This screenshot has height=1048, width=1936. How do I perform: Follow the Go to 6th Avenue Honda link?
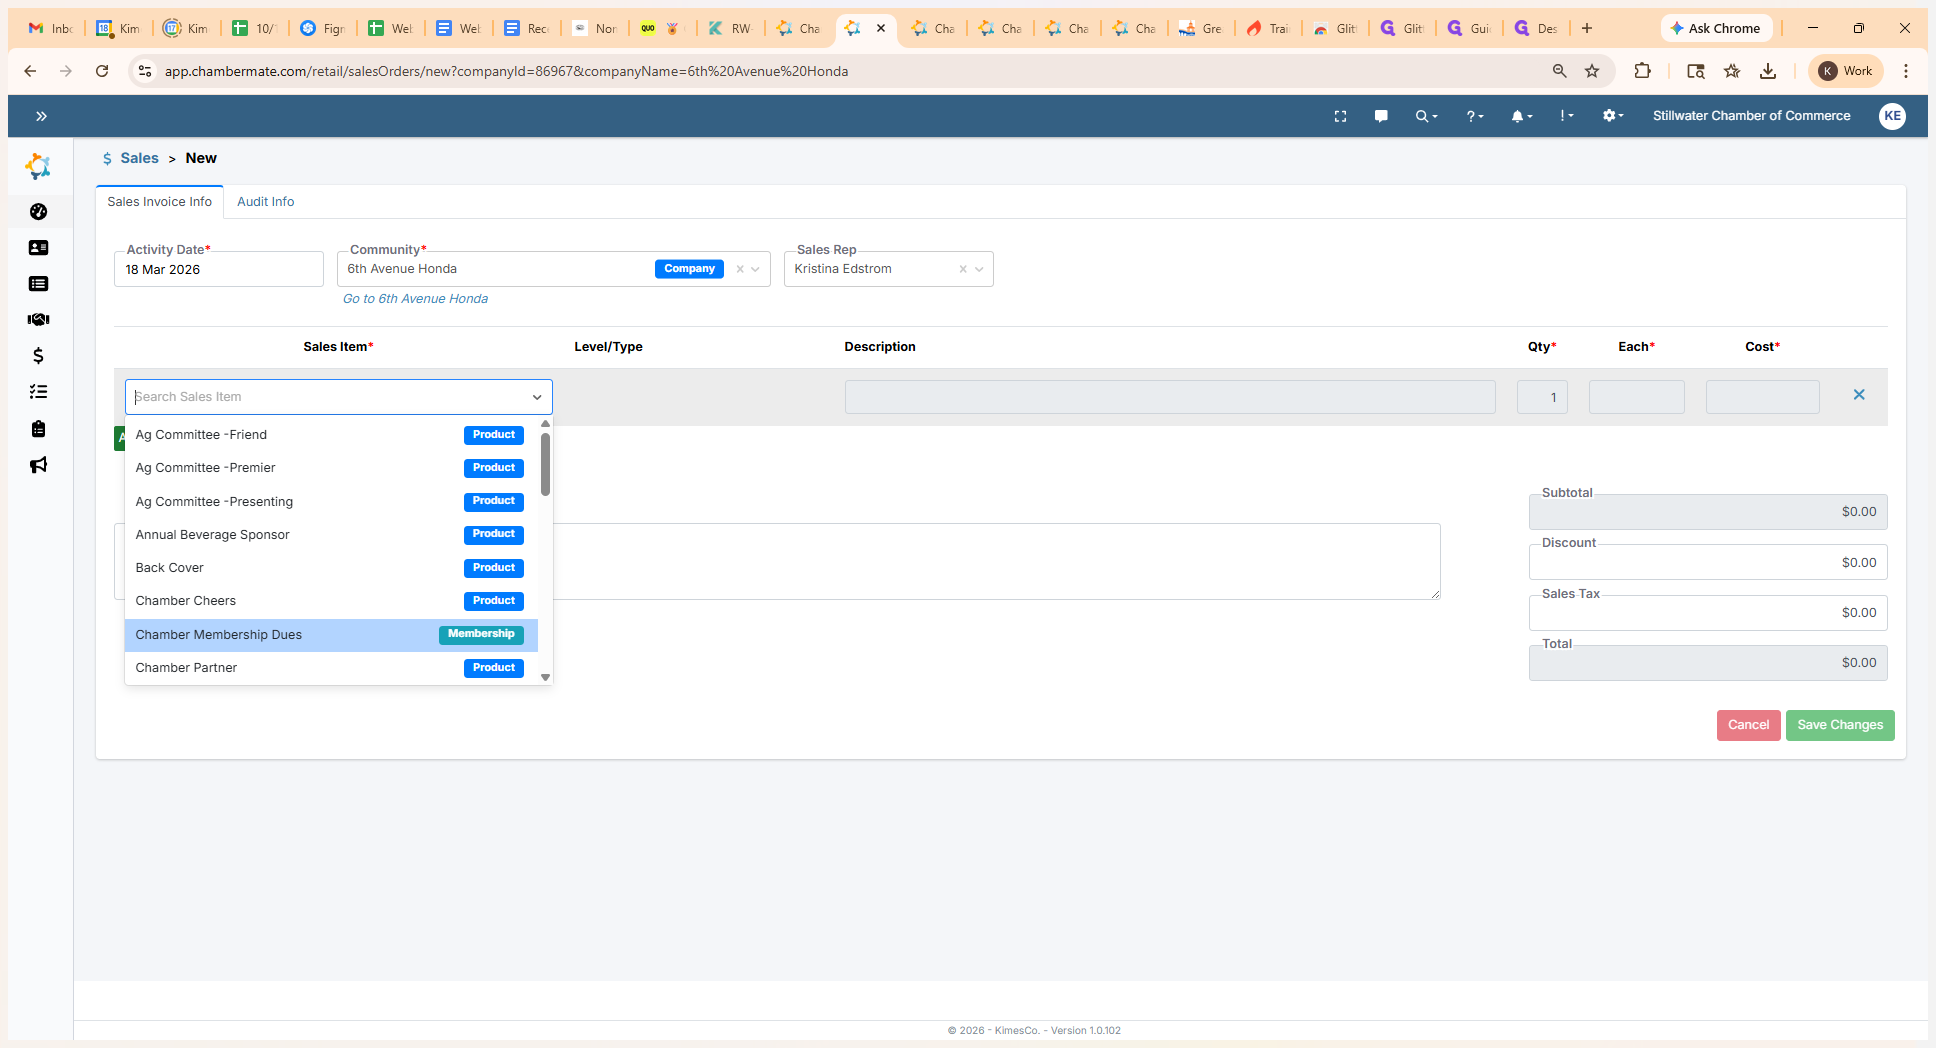click(415, 299)
